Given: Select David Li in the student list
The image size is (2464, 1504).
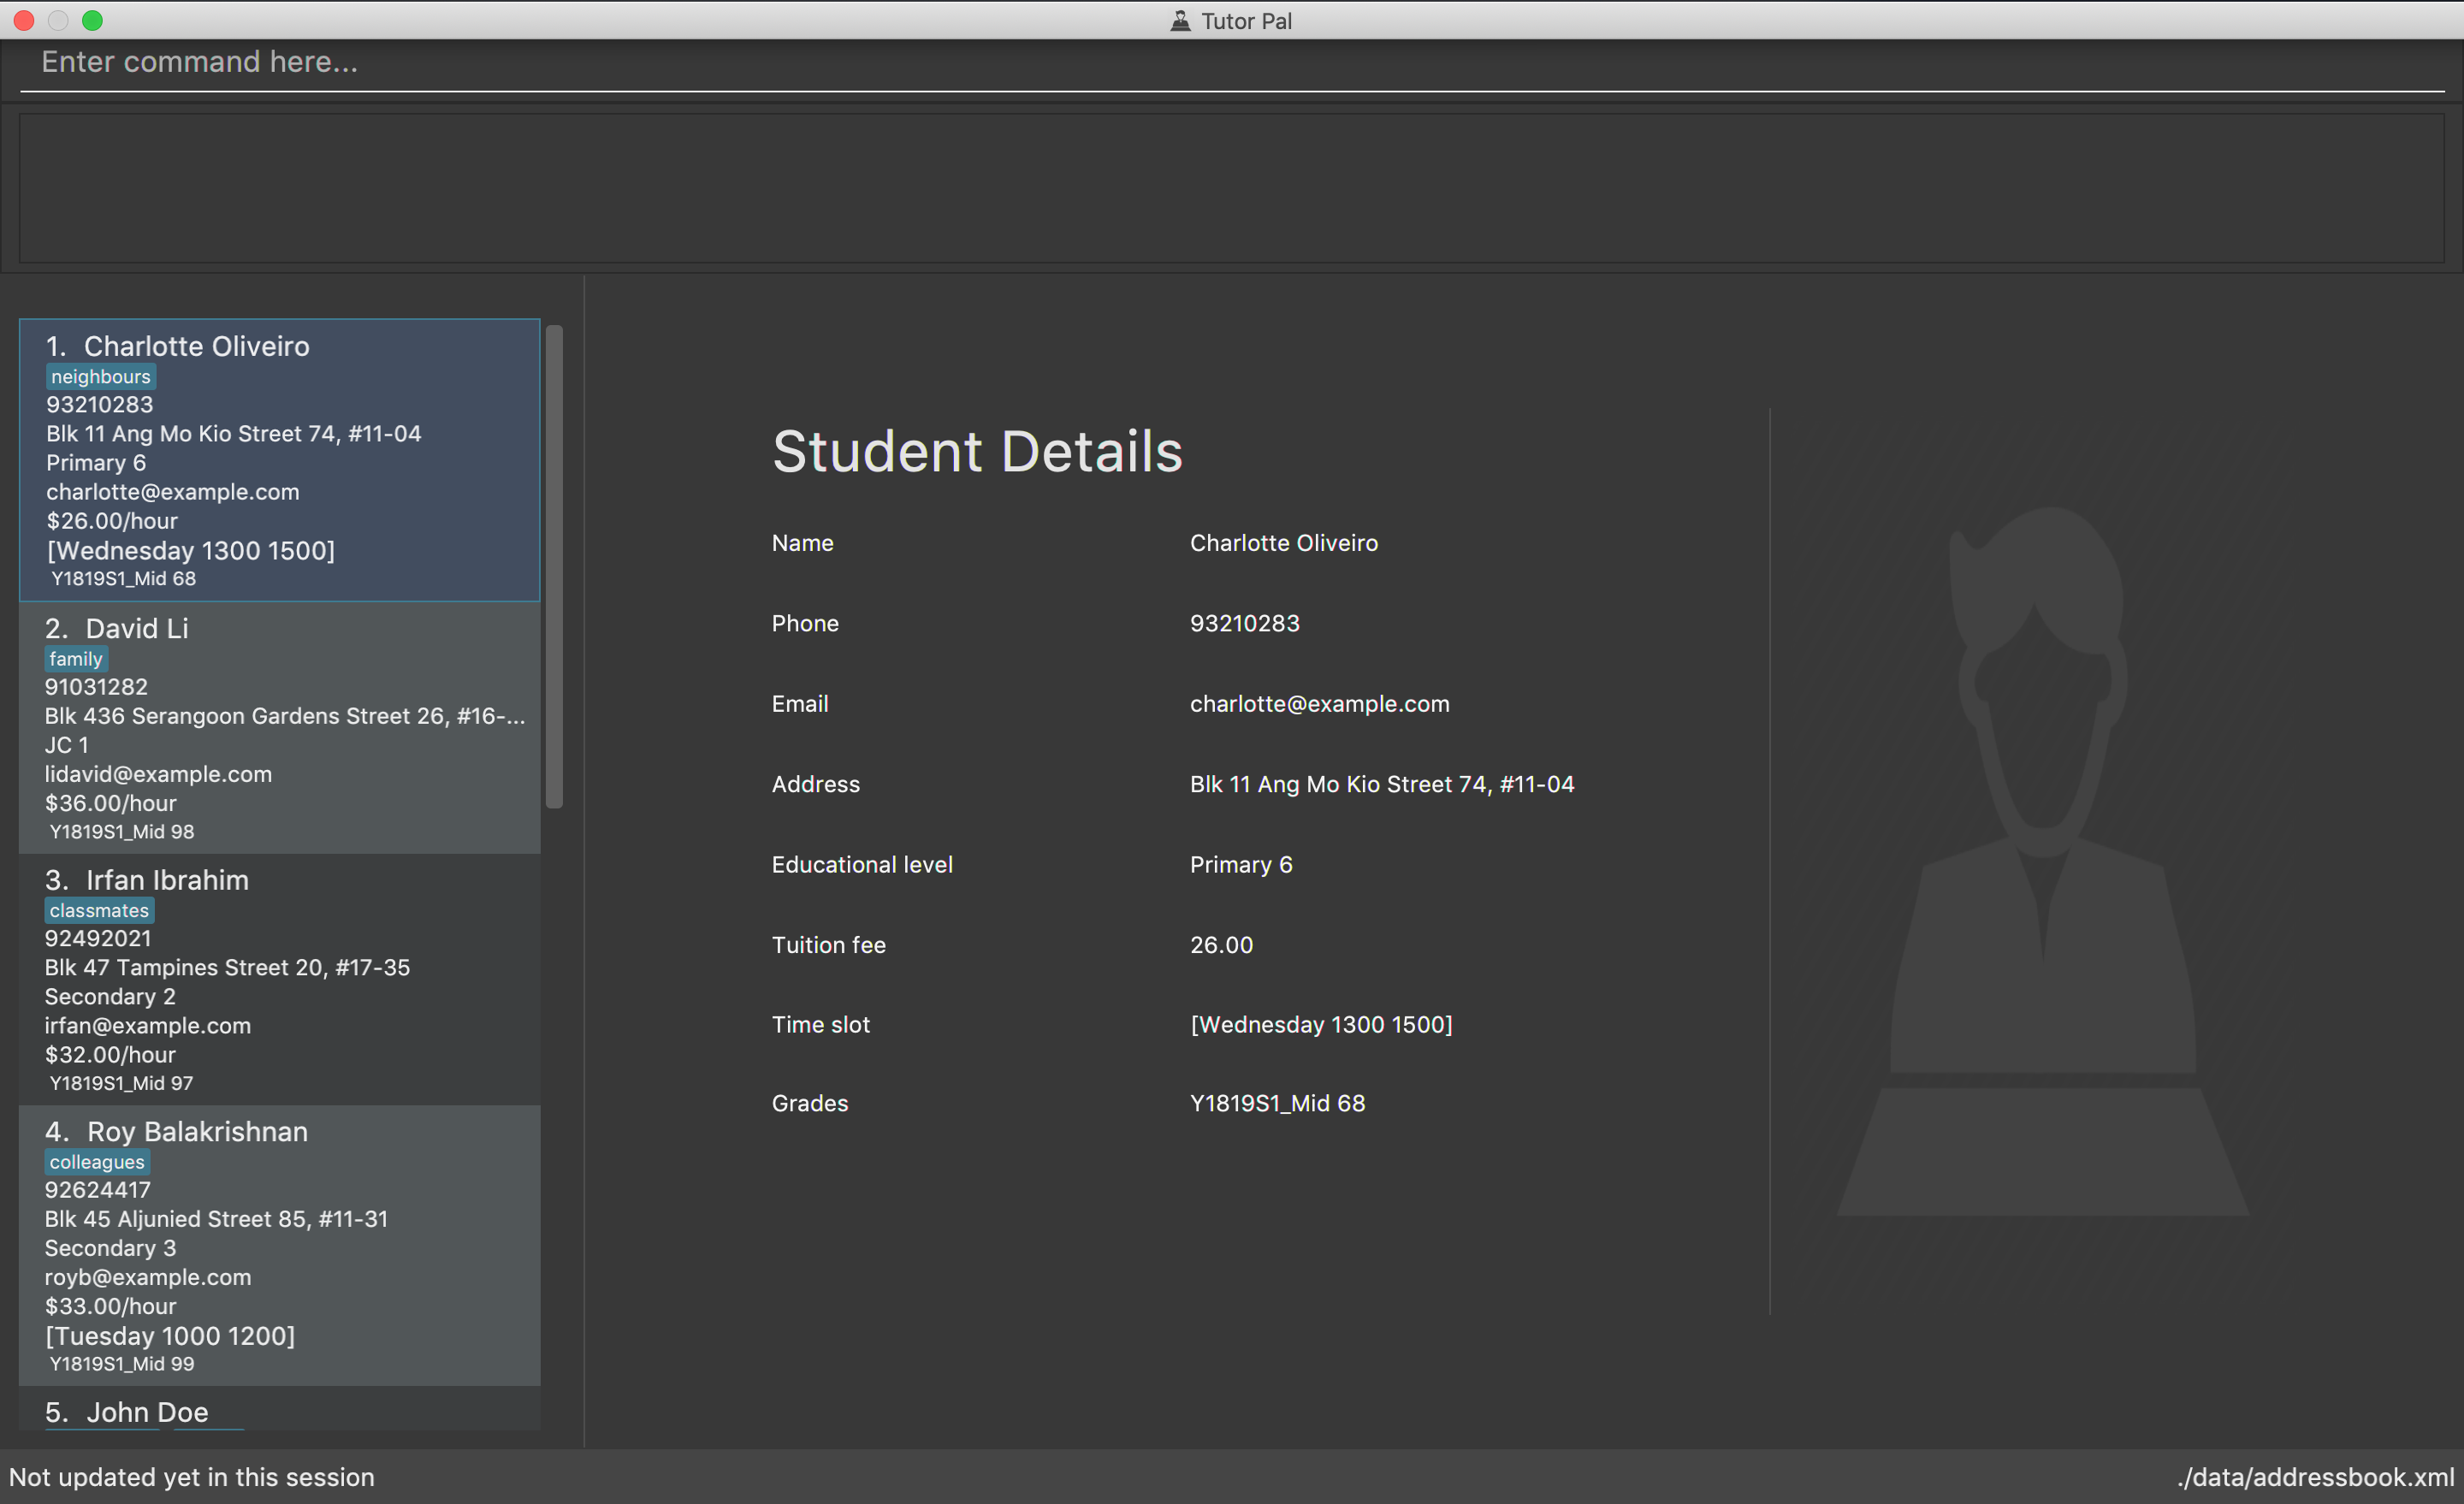Looking at the screenshot, I should click(280, 728).
